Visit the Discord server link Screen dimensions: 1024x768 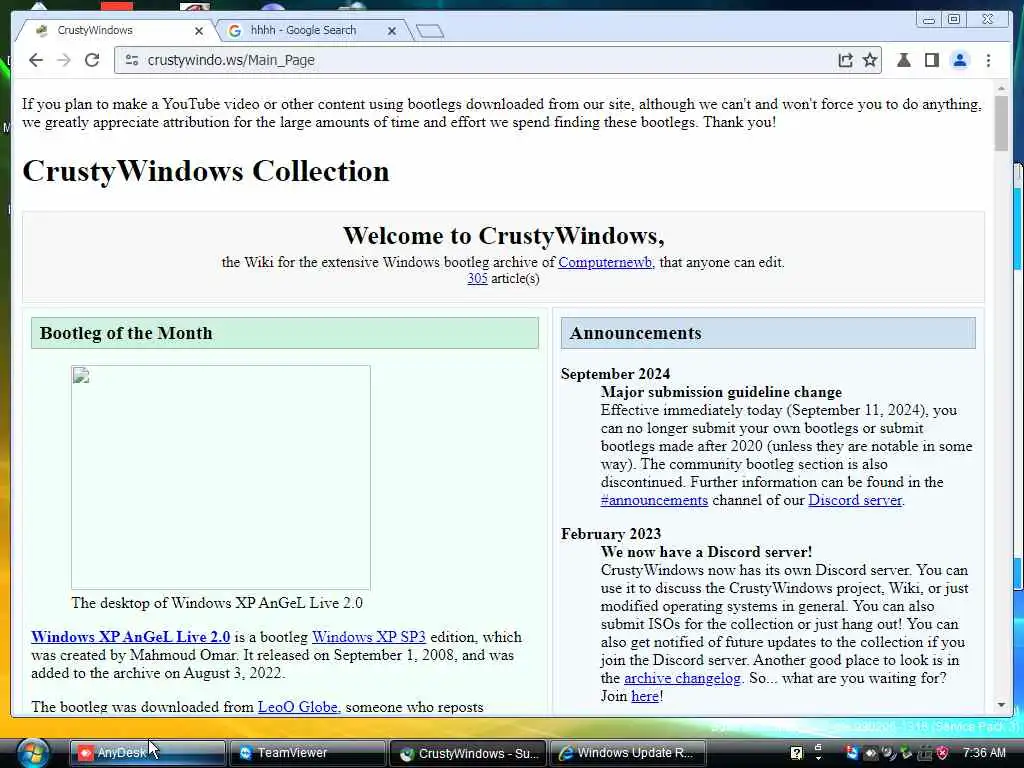tap(855, 500)
